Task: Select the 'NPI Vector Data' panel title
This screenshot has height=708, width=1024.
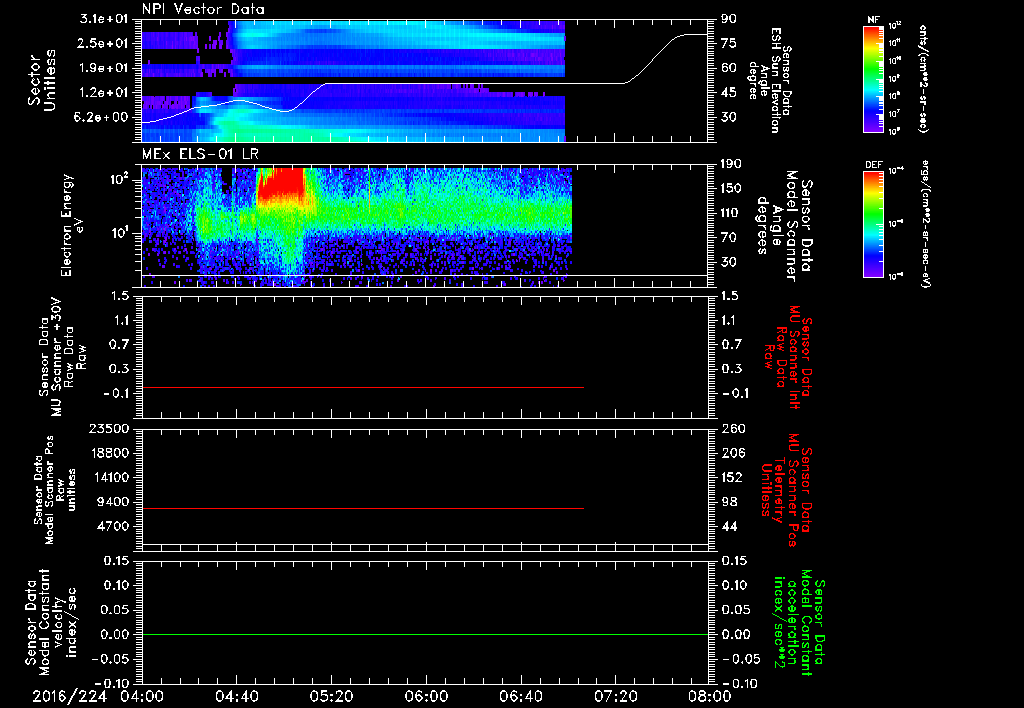Action: [x=203, y=9]
